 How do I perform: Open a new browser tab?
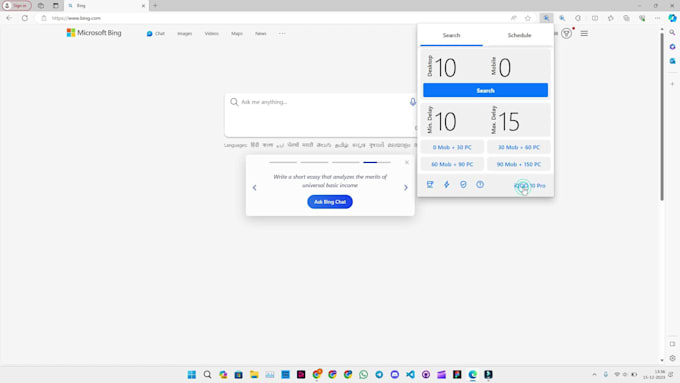[155, 6]
